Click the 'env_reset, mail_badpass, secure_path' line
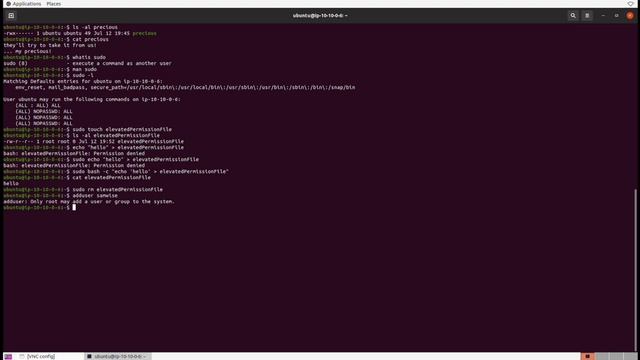The height and width of the screenshot is (360, 640). coord(185,87)
